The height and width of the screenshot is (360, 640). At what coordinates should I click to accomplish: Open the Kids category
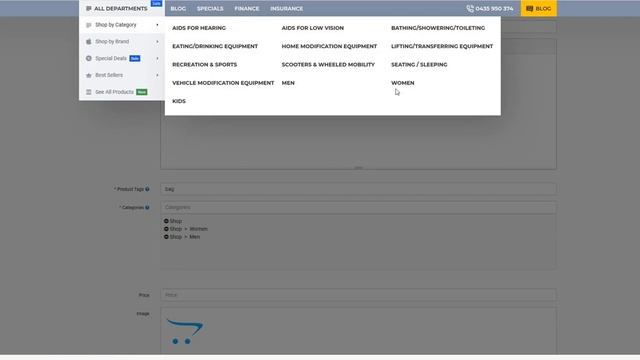point(179,101)
